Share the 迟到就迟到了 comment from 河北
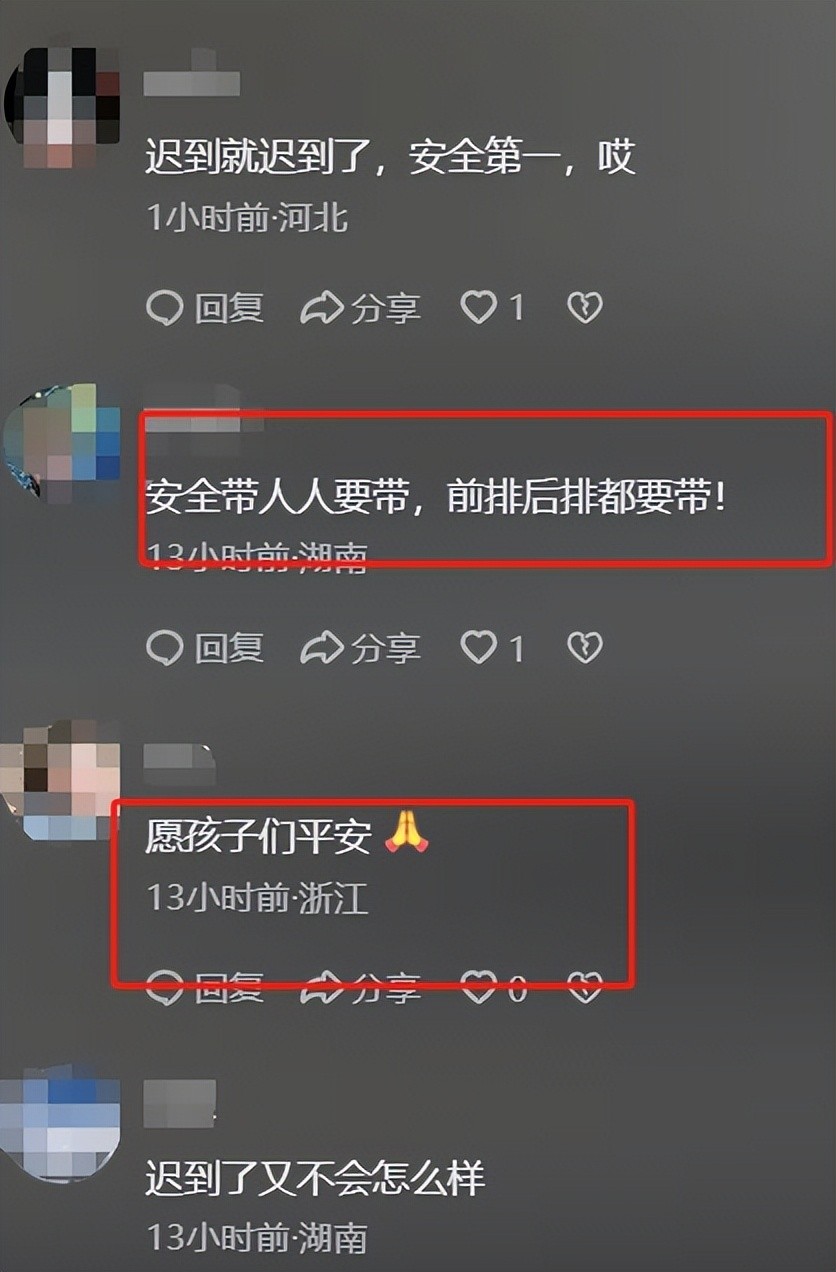This screenshot has width=836, height=1272. pos(360,308)
